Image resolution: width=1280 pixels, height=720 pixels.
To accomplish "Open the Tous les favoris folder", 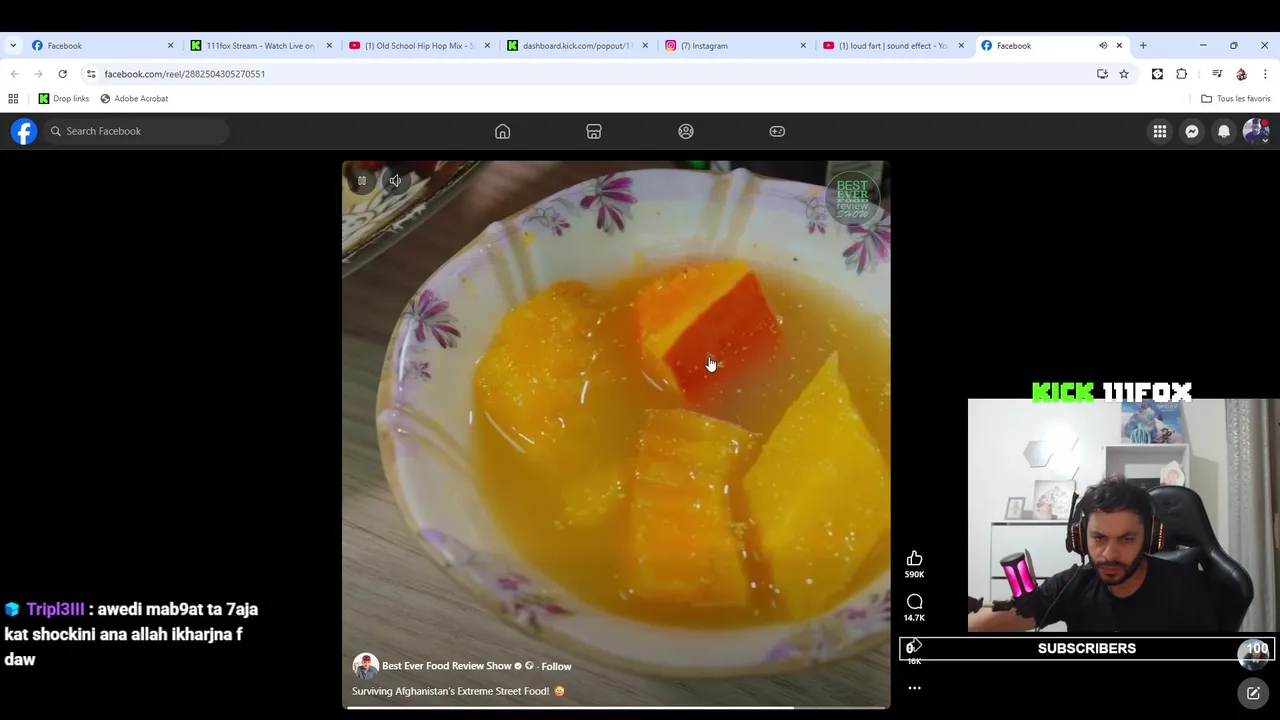I will coord(1235,98).
